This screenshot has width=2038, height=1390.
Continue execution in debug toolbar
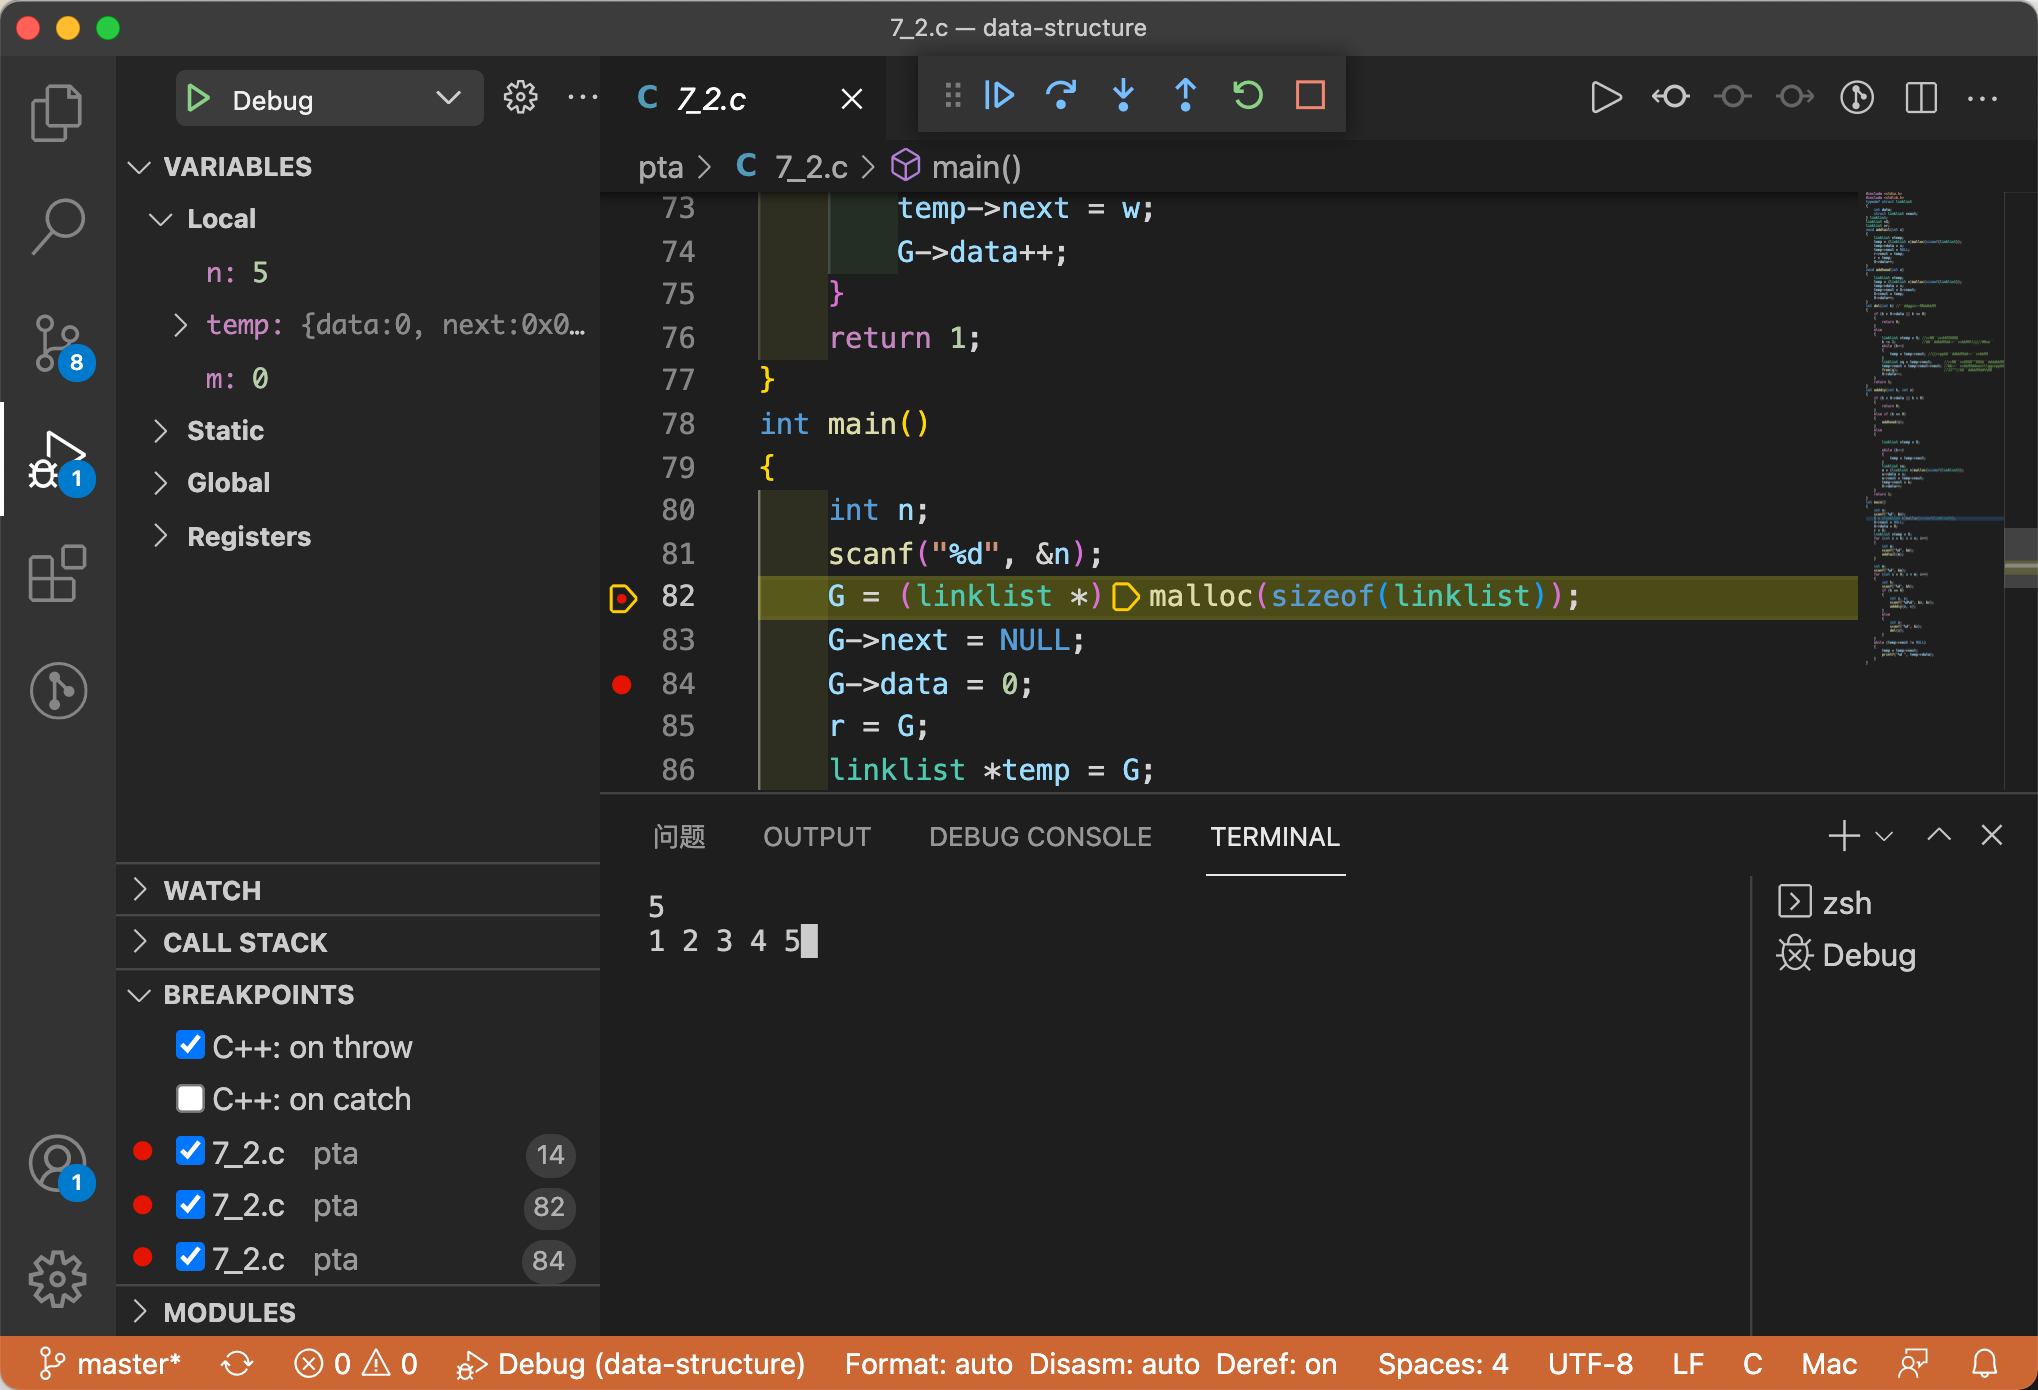click(x=998, y=96)
